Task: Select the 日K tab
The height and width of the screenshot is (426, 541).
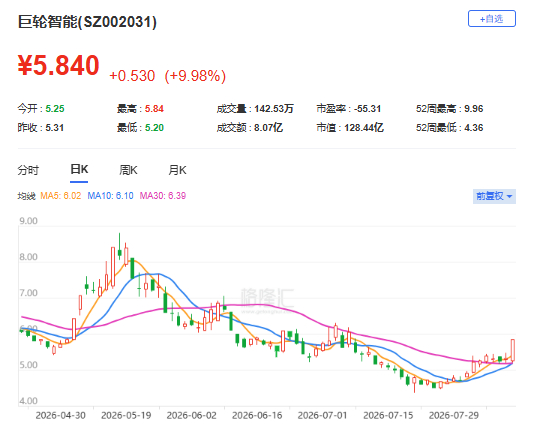Action: point(79,169)
